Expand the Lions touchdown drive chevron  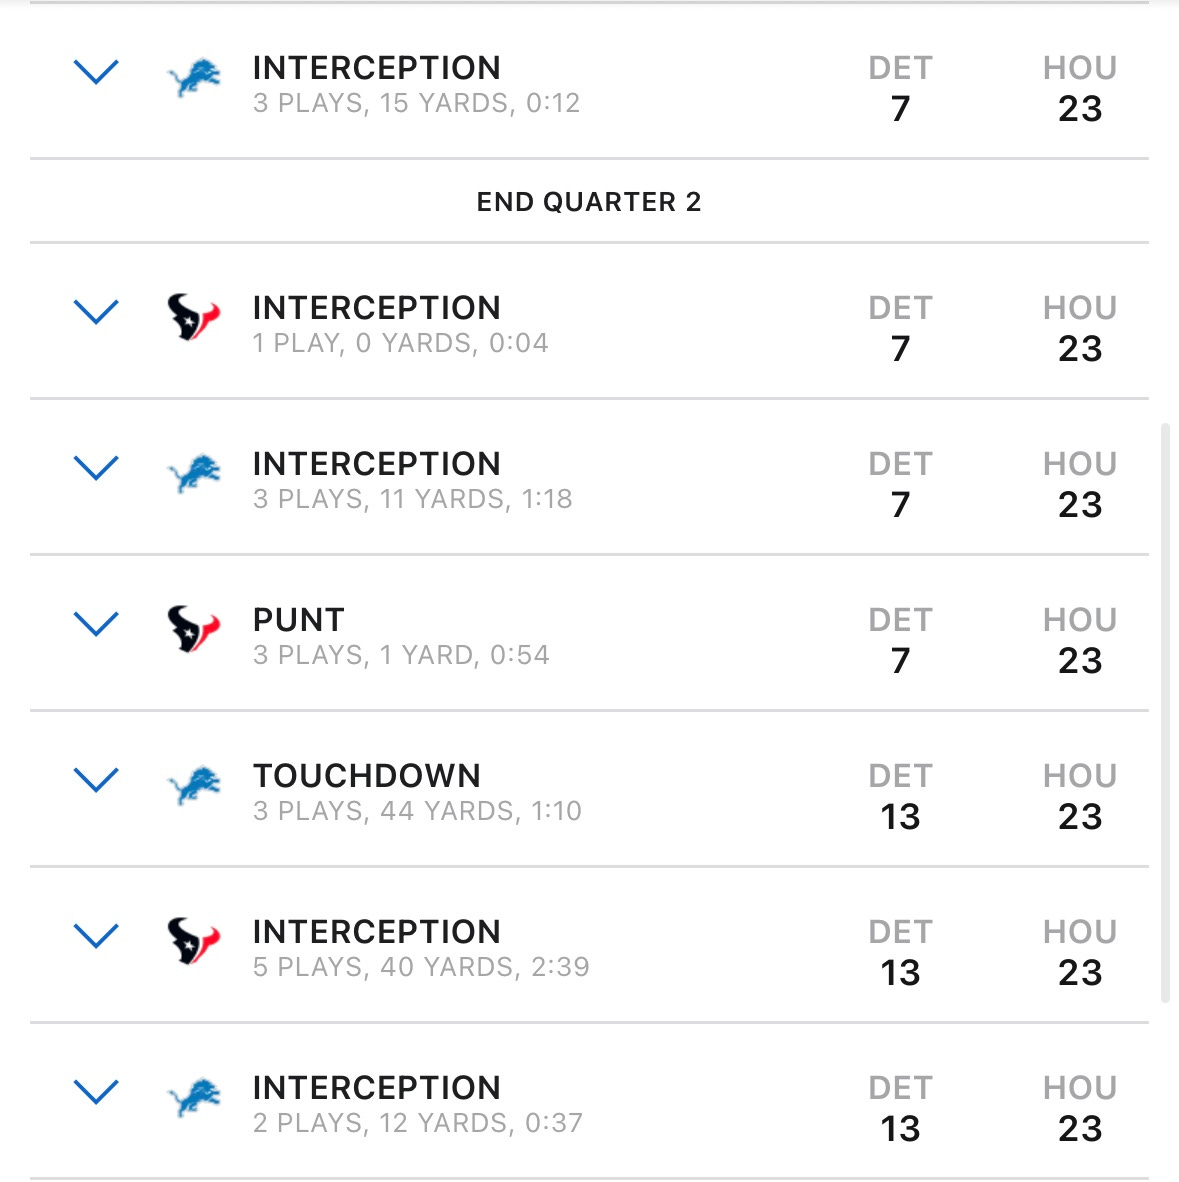coord(96,780)
